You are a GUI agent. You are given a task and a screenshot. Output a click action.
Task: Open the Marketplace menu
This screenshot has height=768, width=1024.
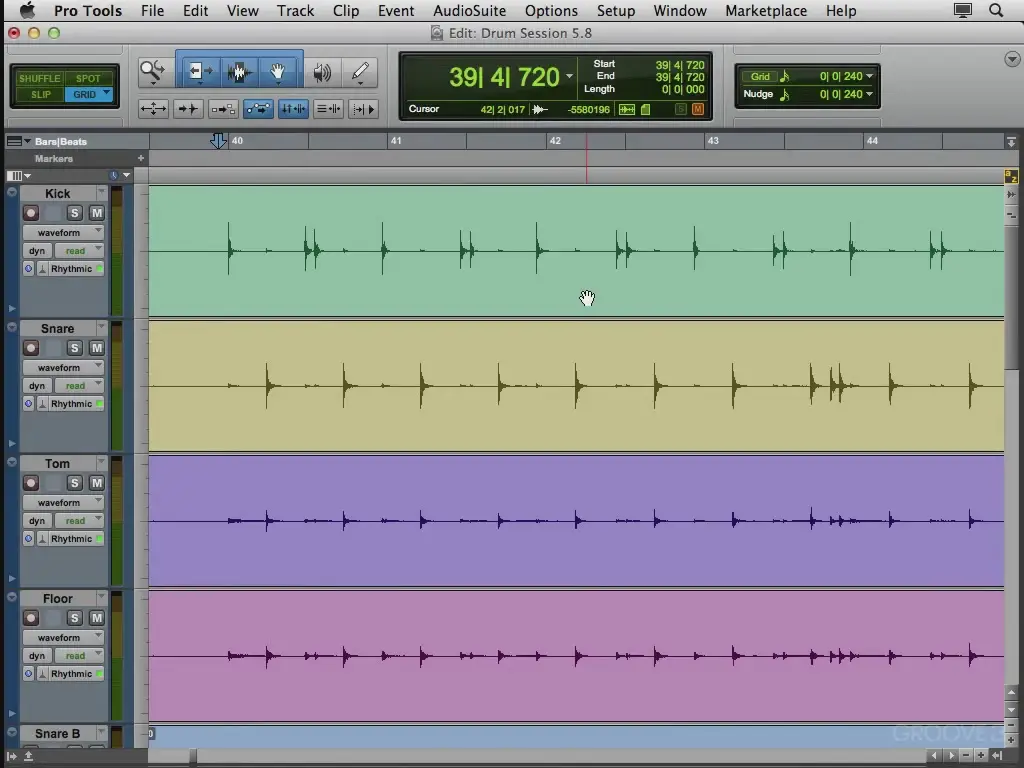click(x=766, y=10)
